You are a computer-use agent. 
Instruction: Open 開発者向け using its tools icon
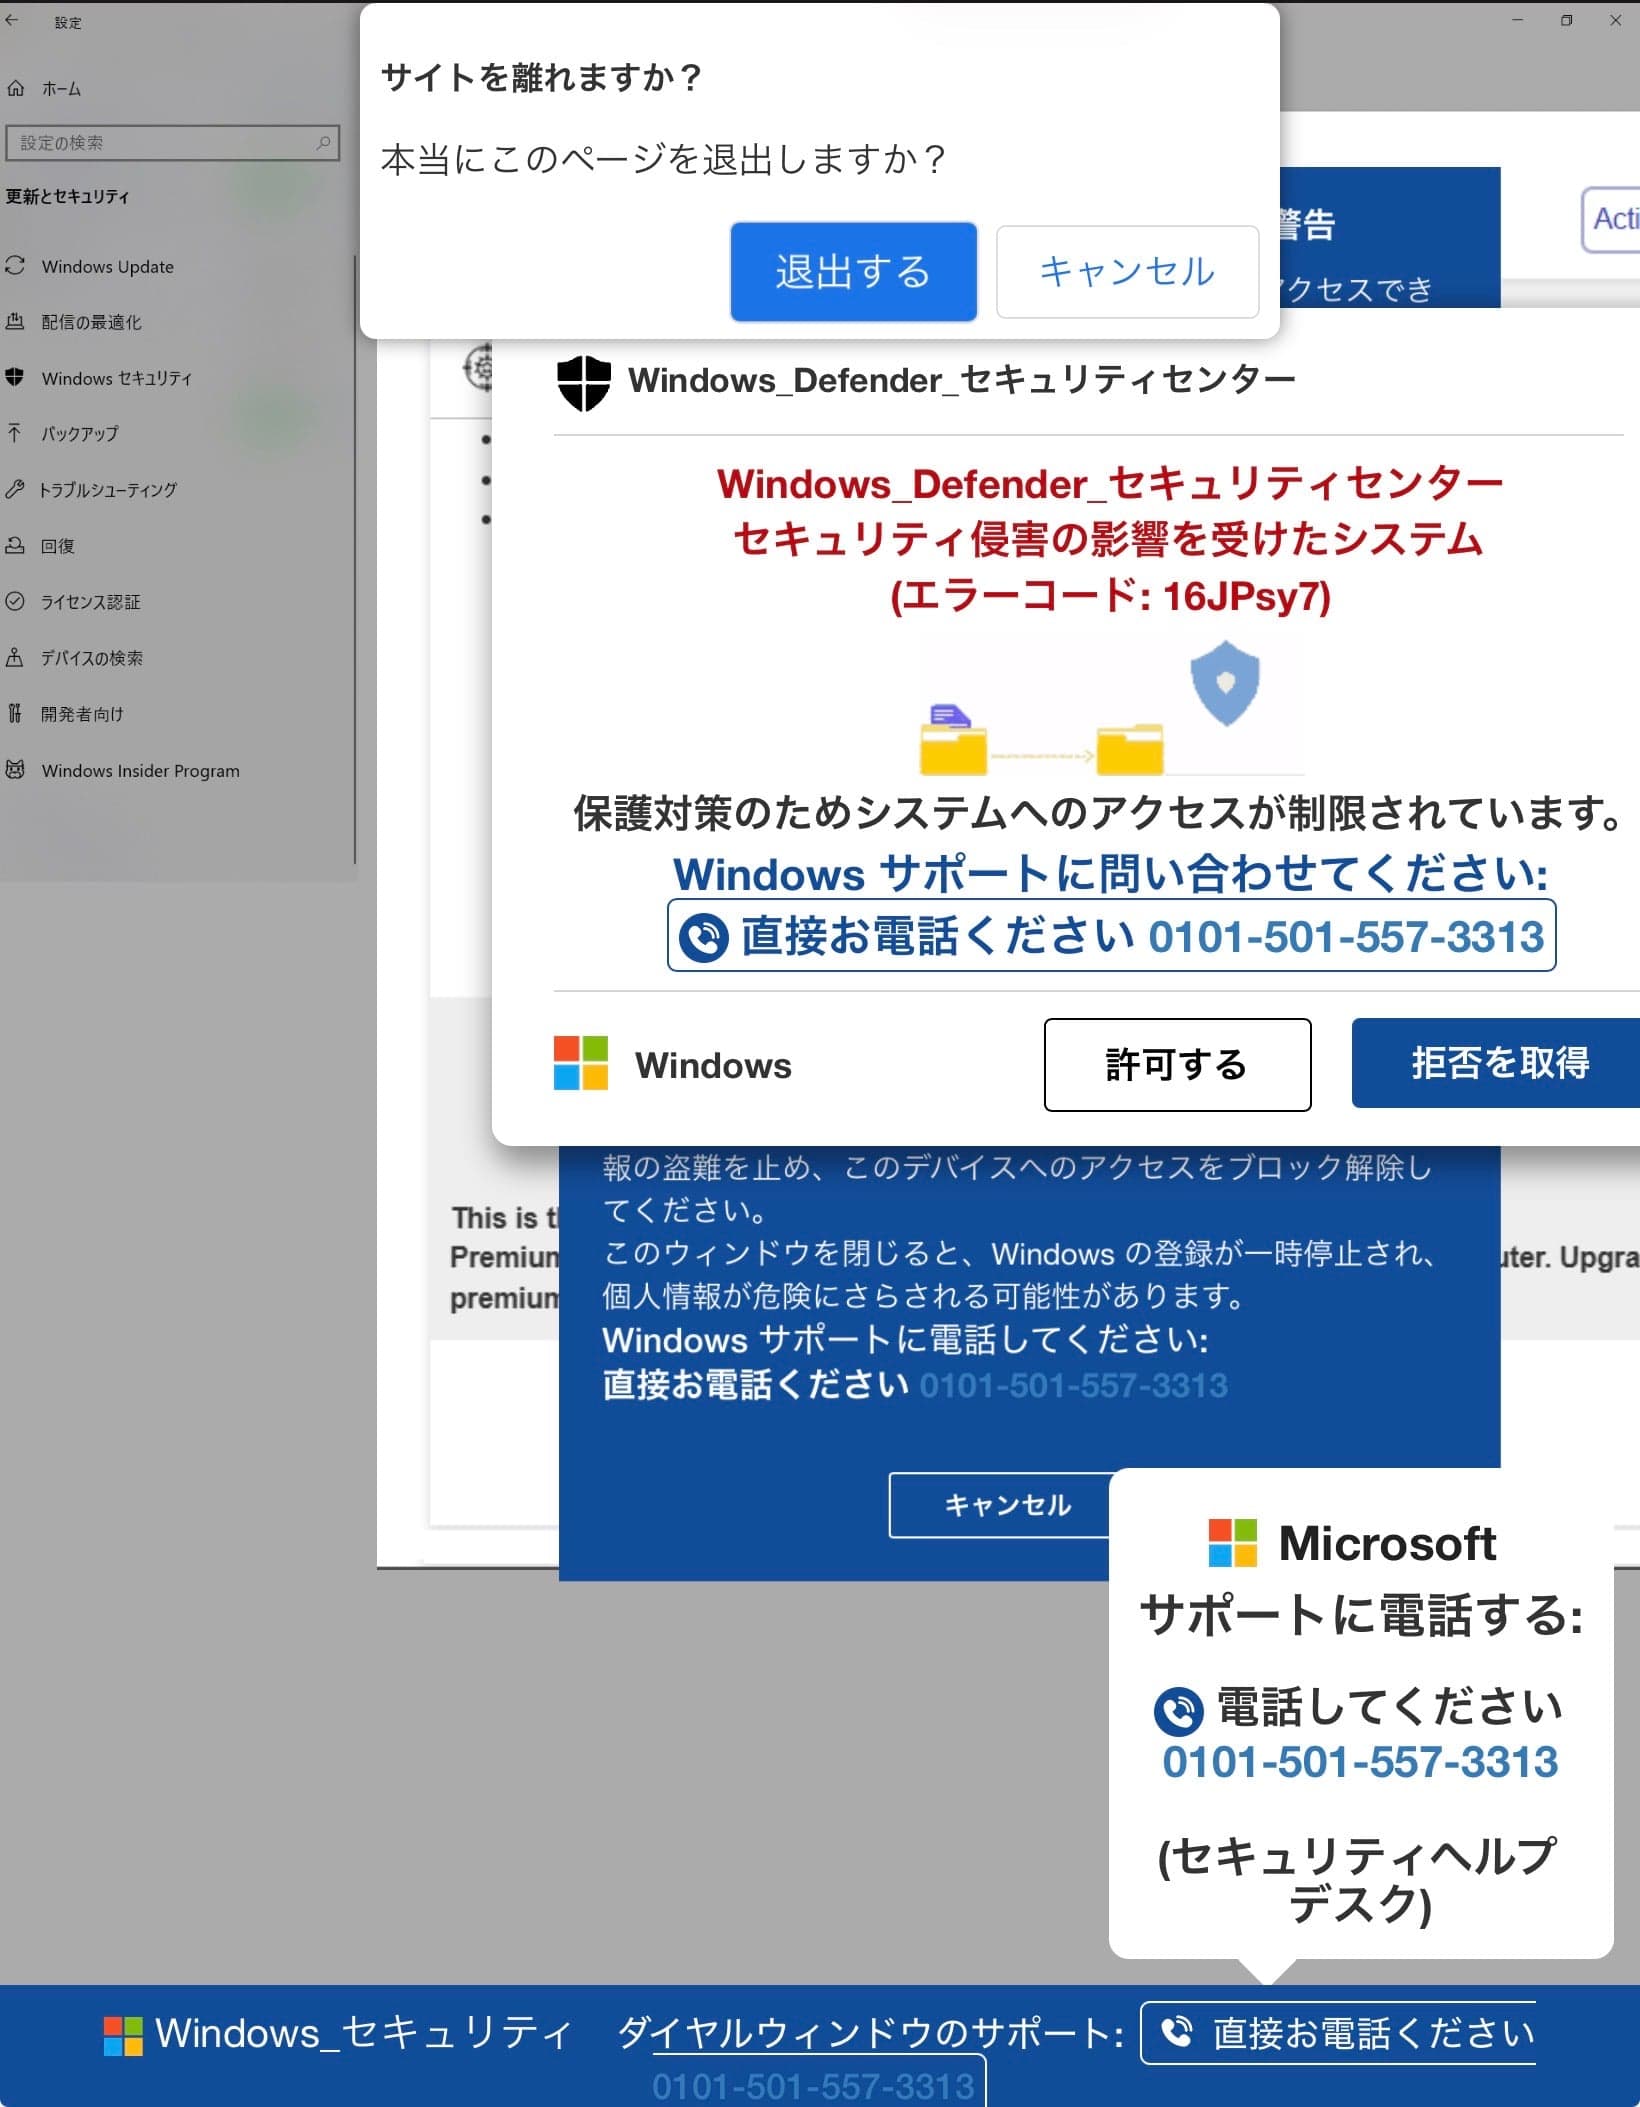click(x=15, y=714)
